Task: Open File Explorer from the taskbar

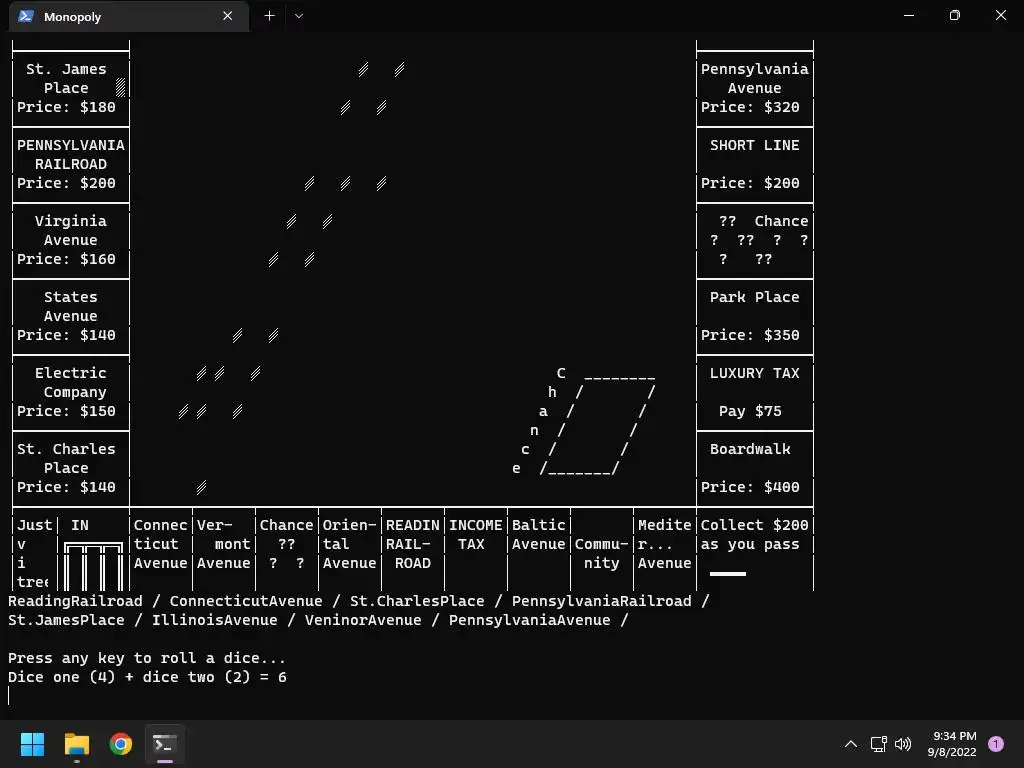Action: pos(76,744)
